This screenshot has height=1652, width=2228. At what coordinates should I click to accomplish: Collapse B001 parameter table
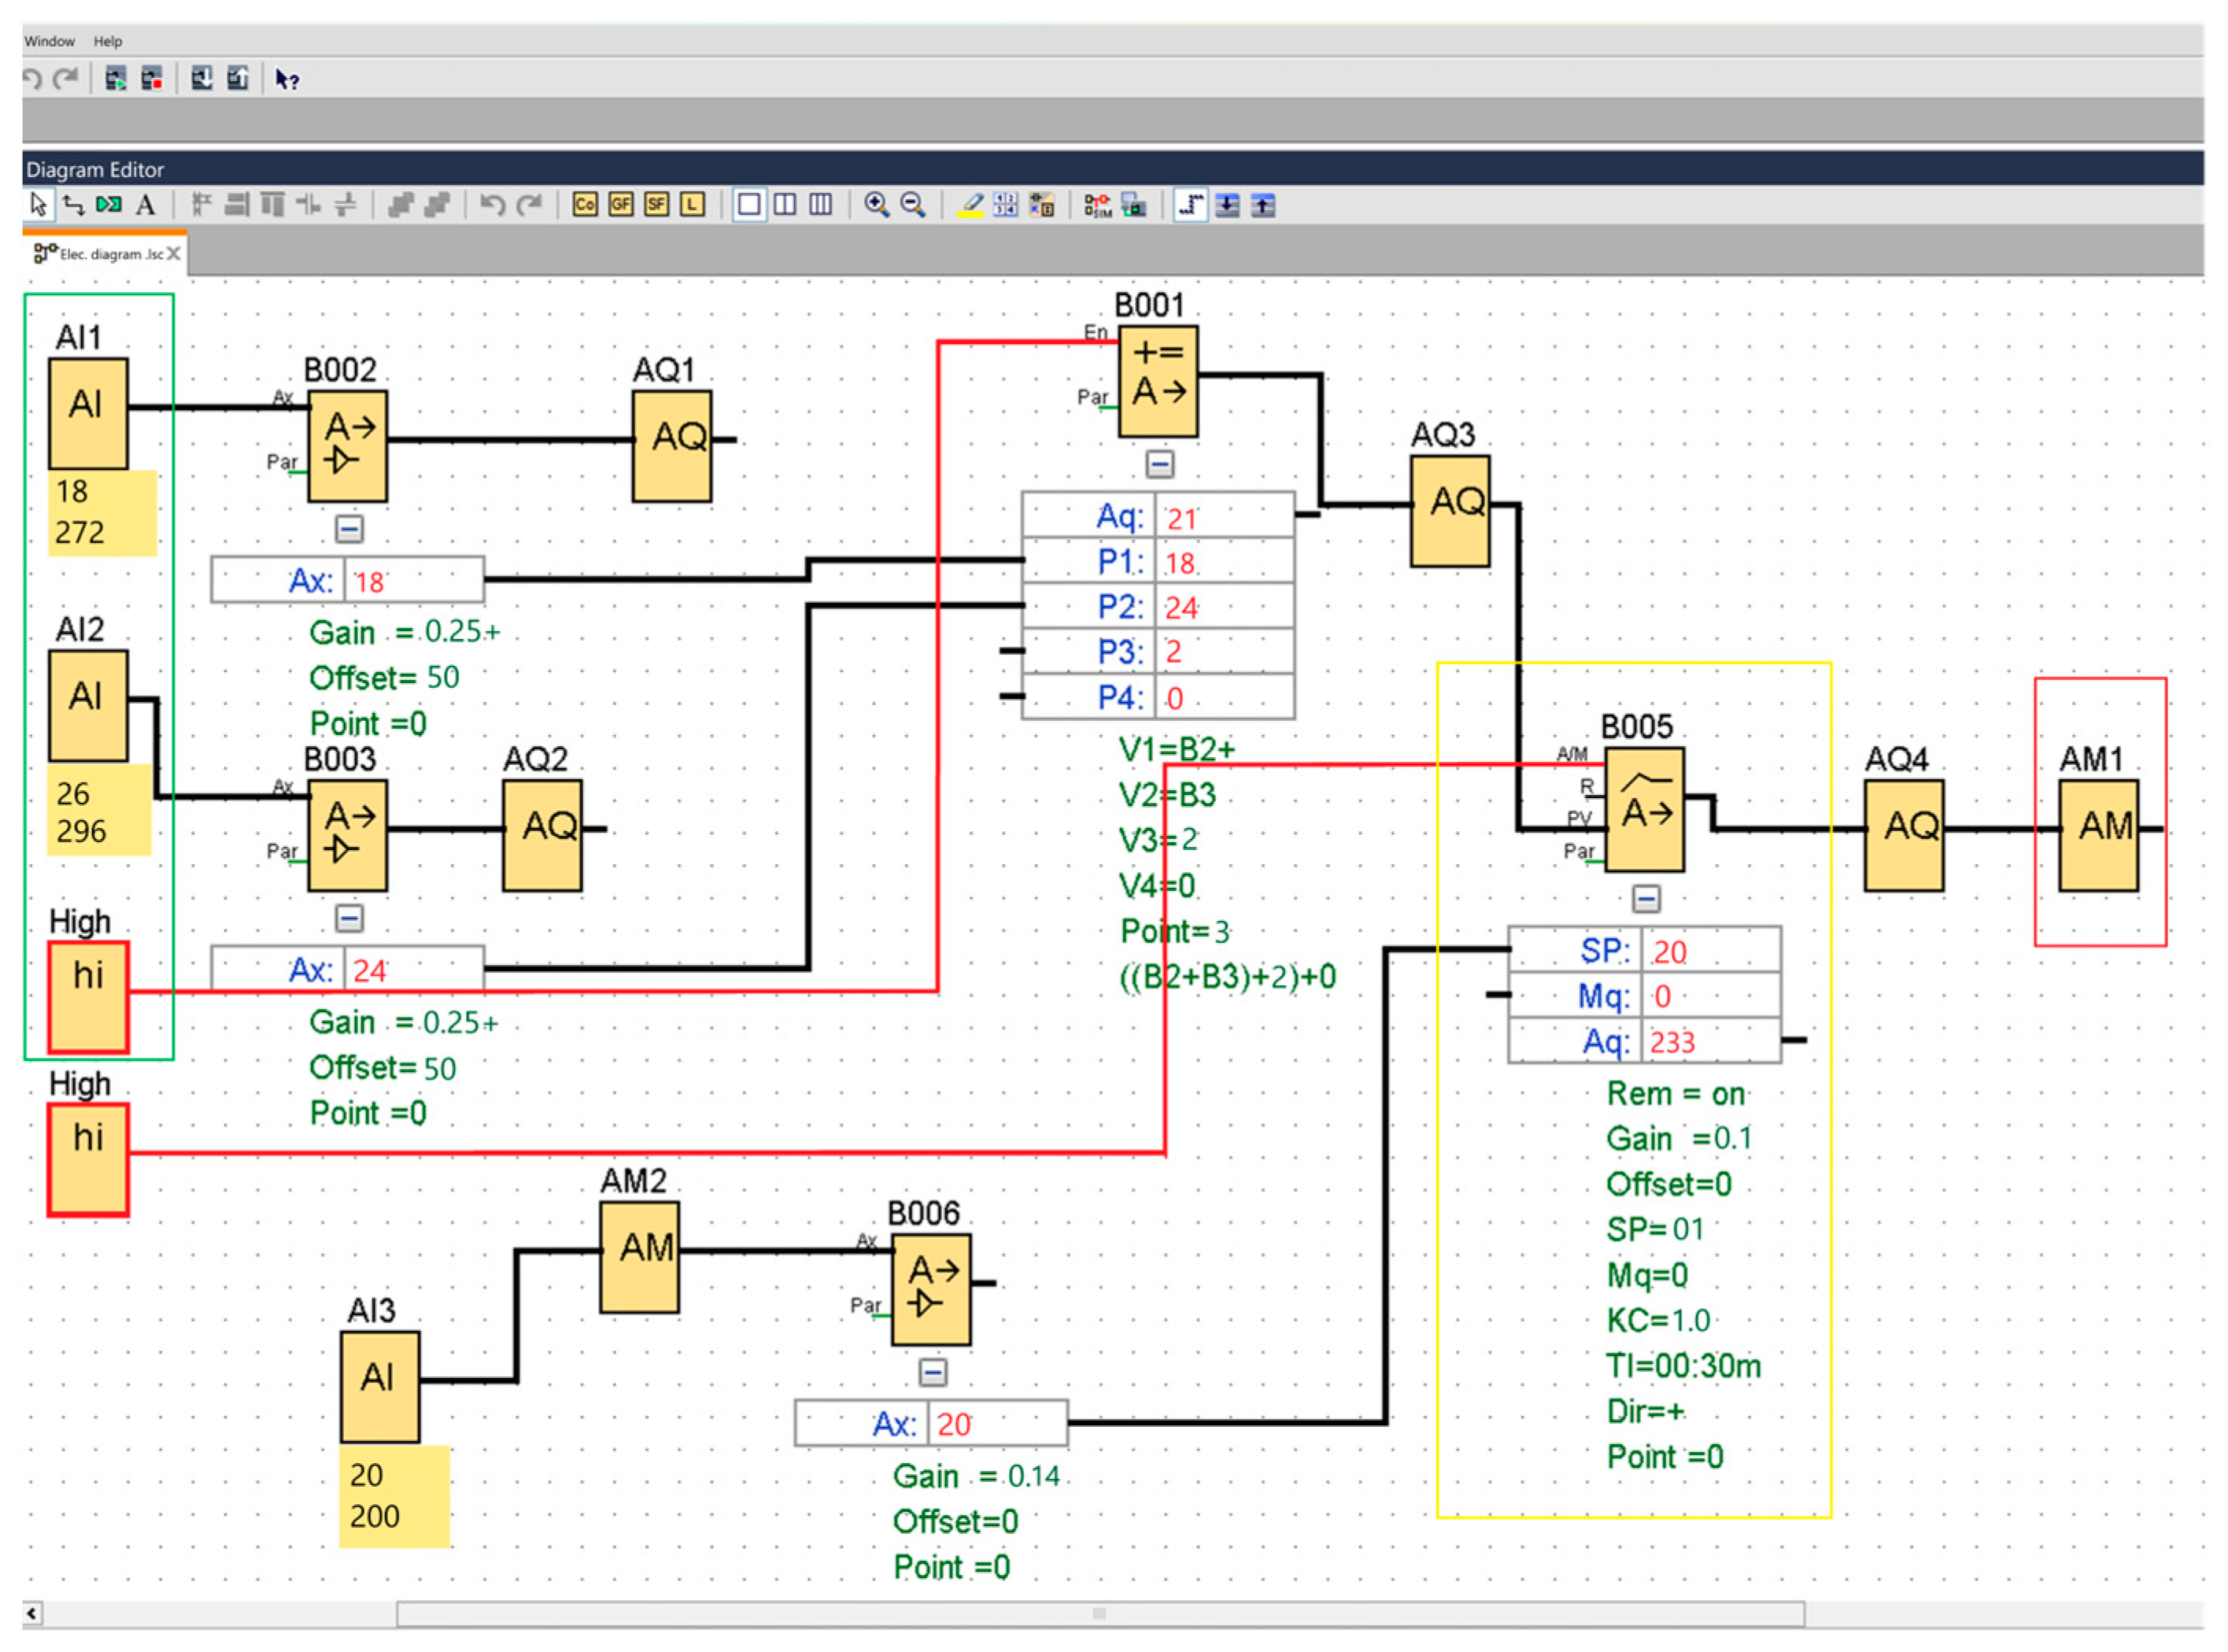click(x=1160, y=464)
